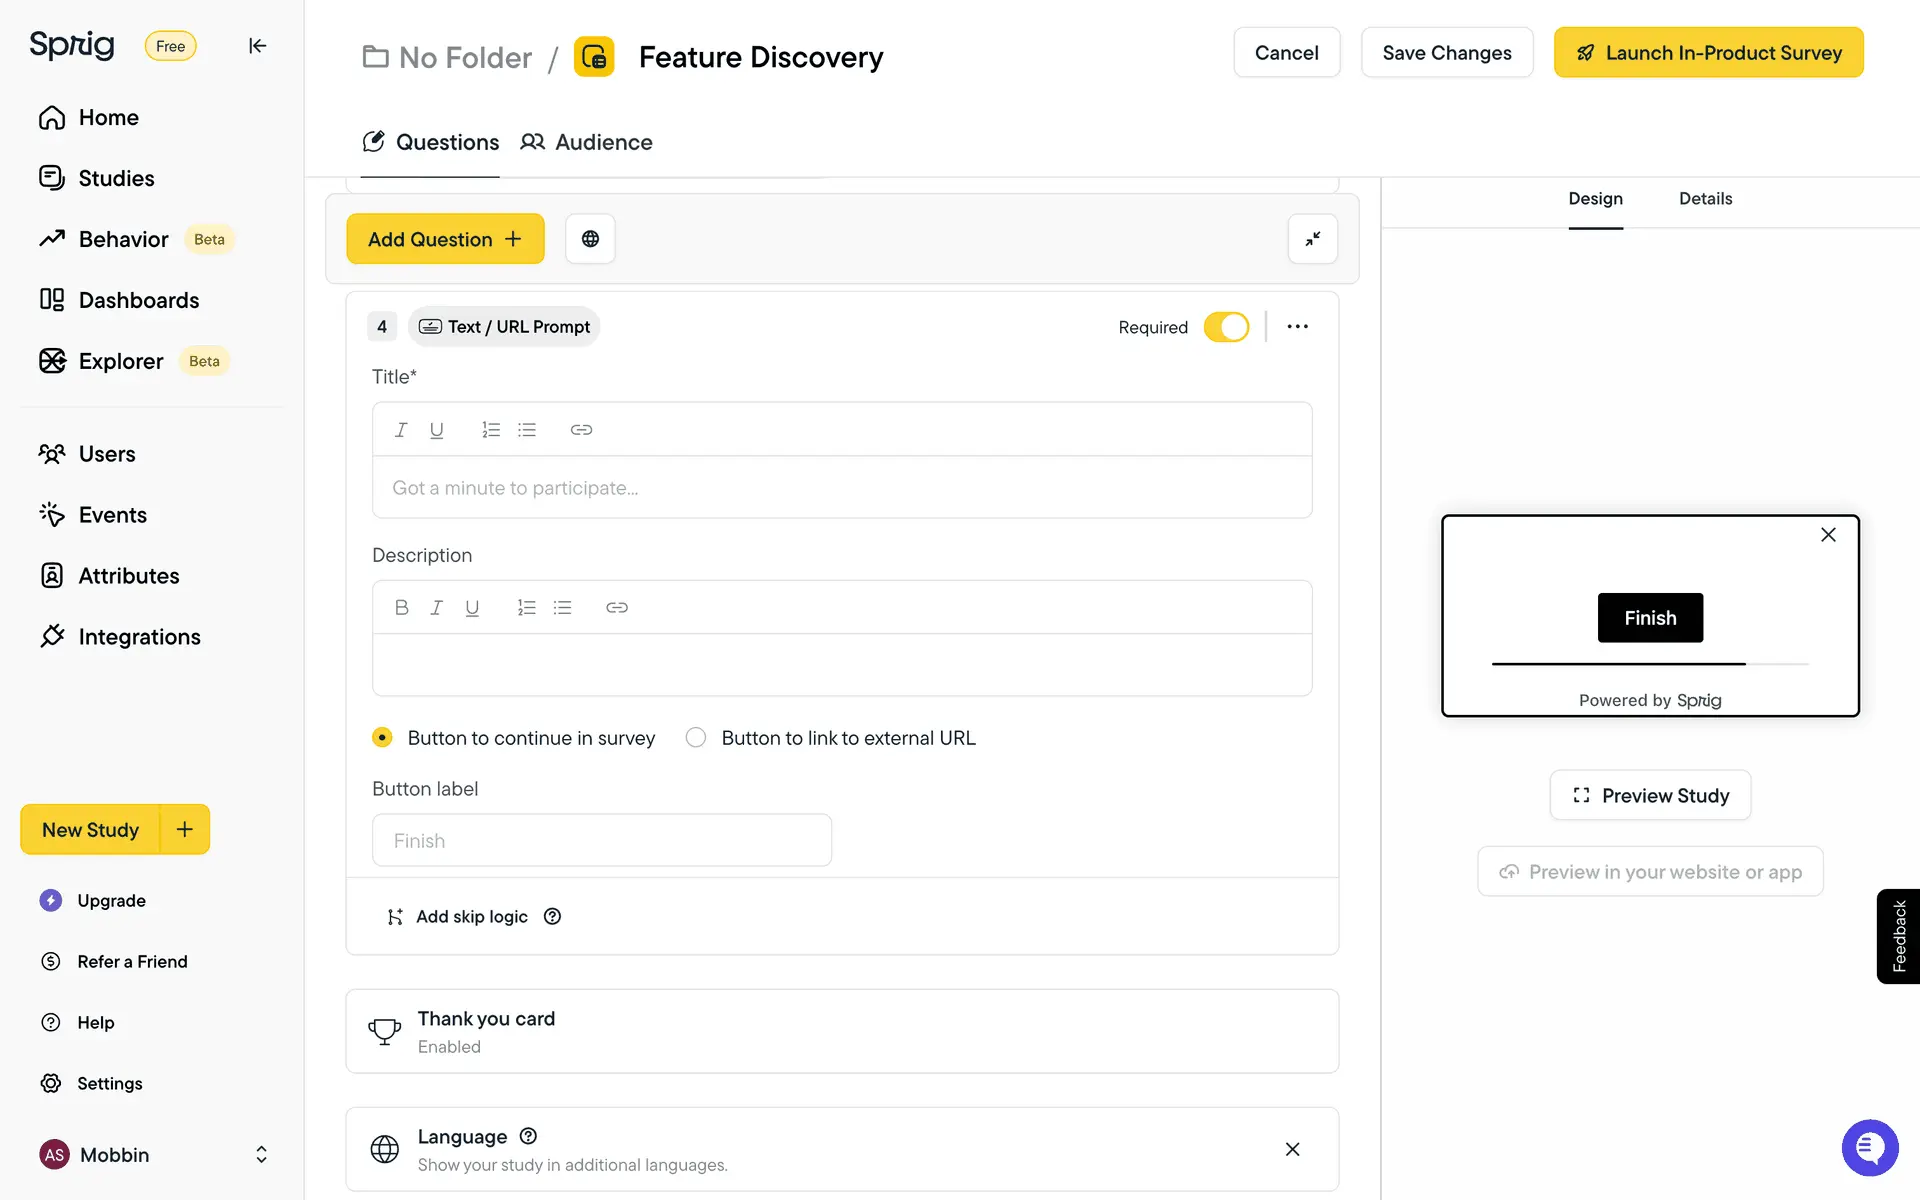This screenshot has width=1920, height=1200.
Task: Toggle the Required switch off
Action: [x=1226, y=327]
